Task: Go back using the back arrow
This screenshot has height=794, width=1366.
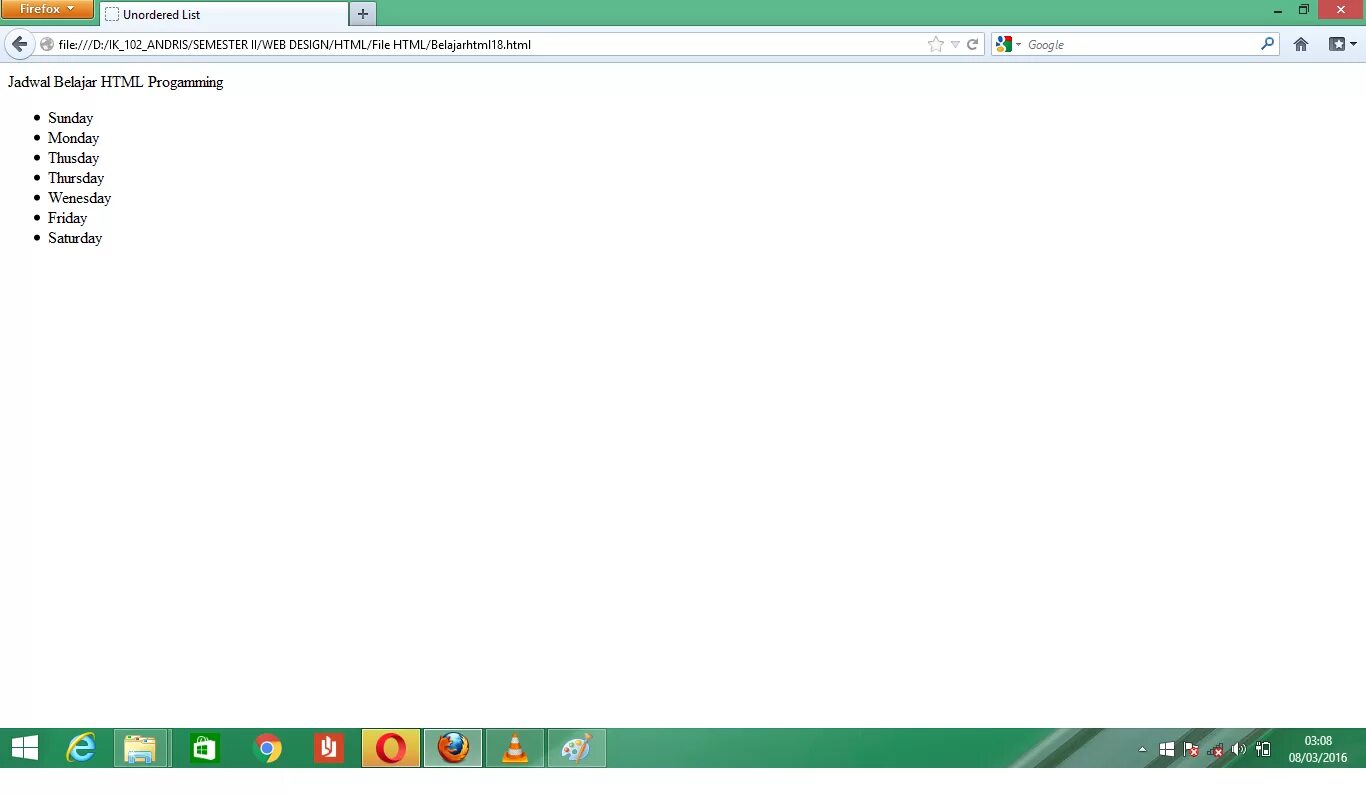Action: [x=19, y=44]
